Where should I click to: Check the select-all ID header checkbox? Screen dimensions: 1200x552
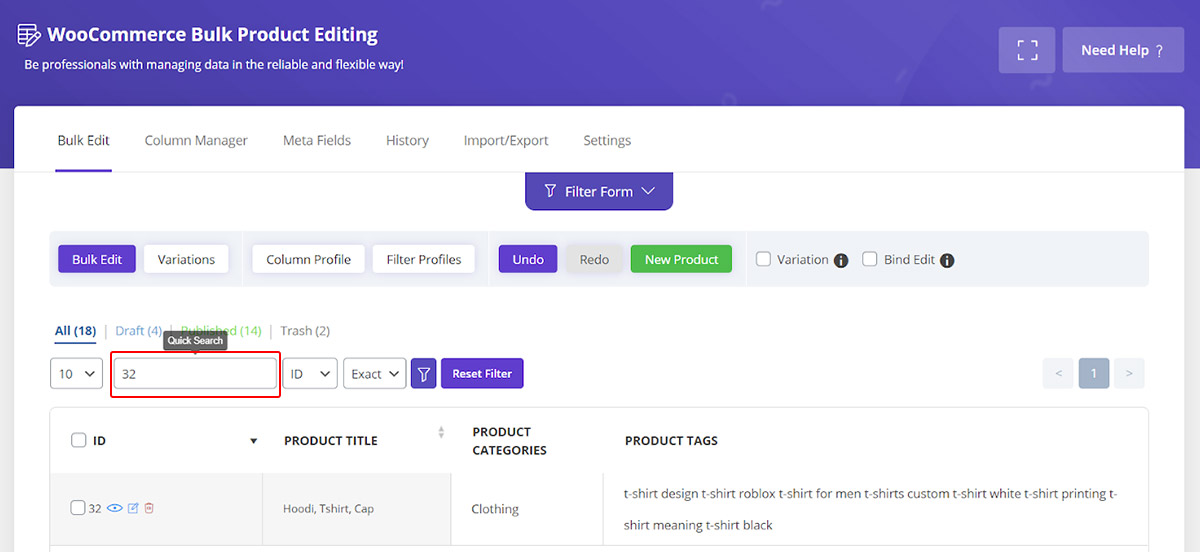[79, 440]
